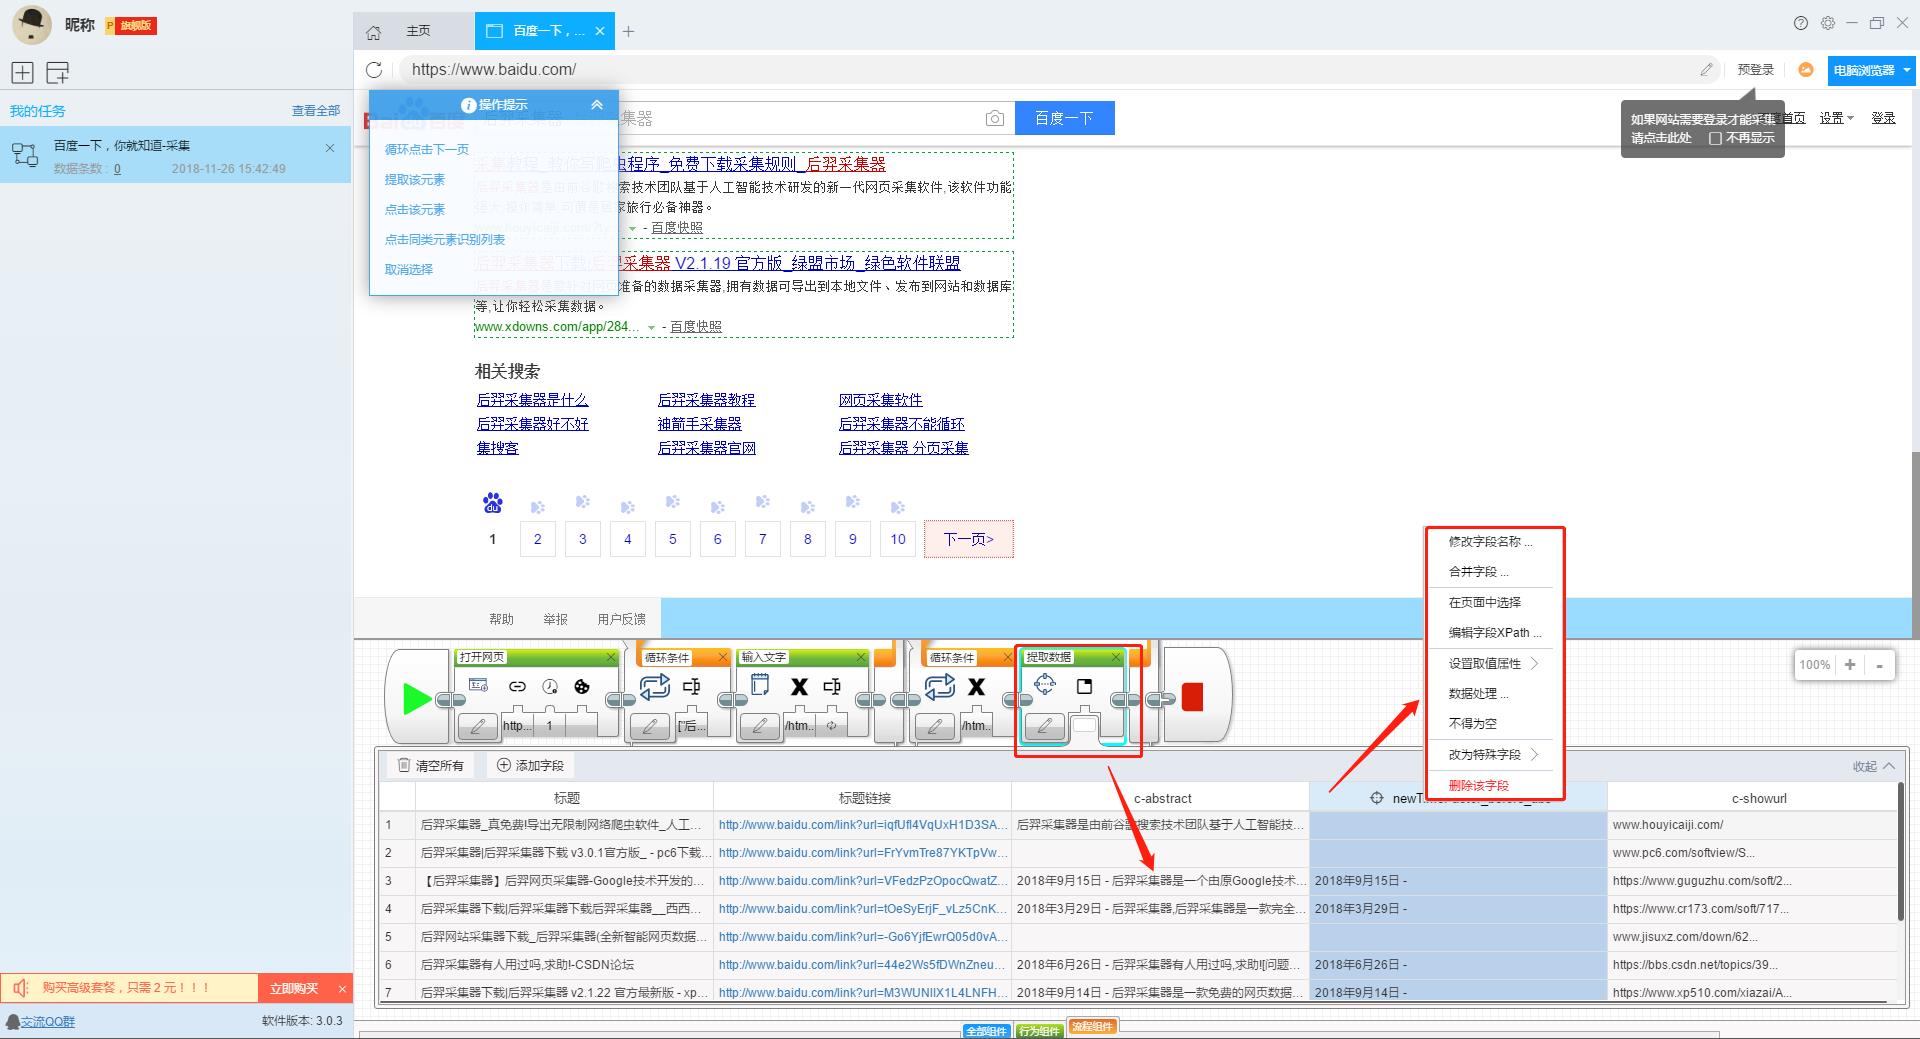The height and width of the screenshot is (1039, 1920).
Task: Zoom out workflow with minus button
Action: coord(1880,665)
